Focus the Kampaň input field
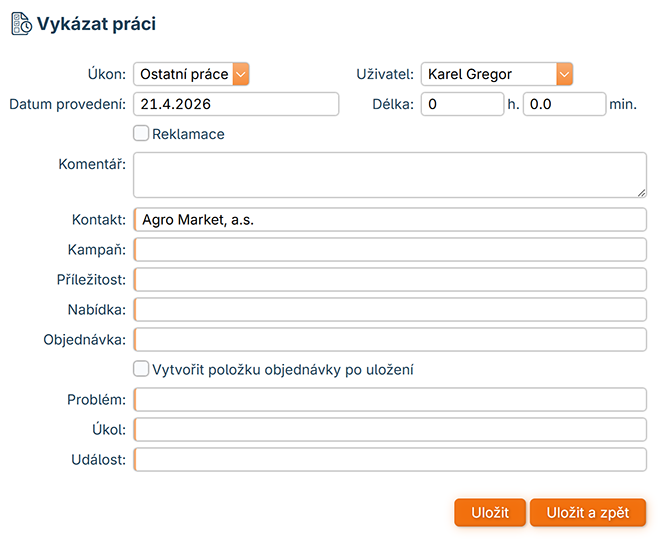 (390, 250)
